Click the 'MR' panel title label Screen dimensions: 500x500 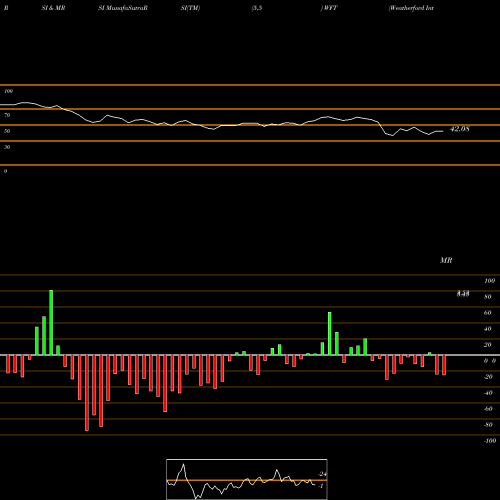[446, 260]
